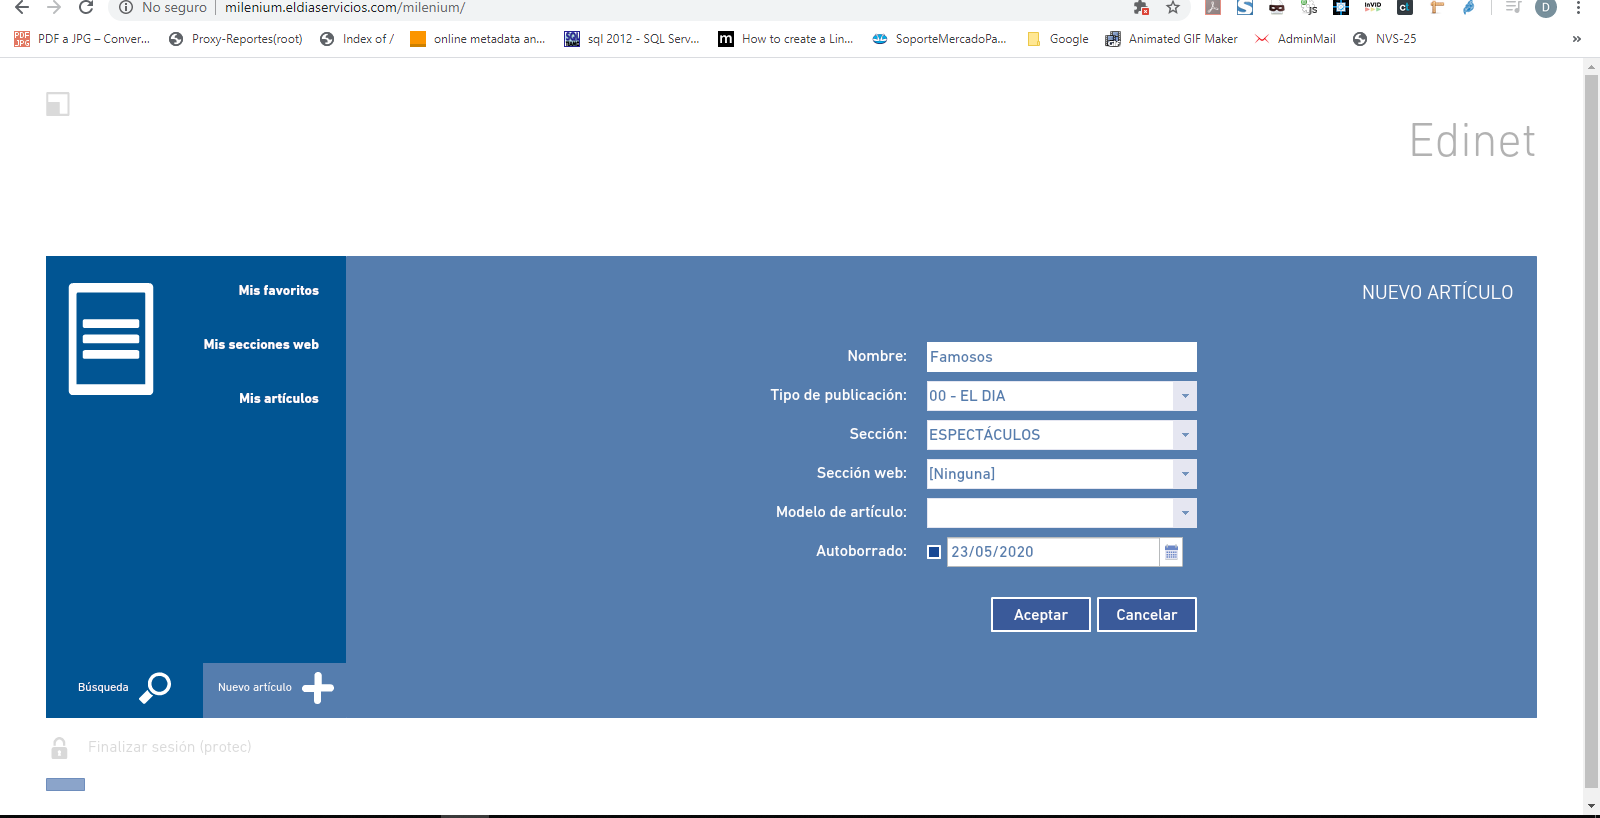The height and width of the screenshot is (818, 1600).
Task: Click the Nuevo artículo plus icon
Action: [x=317, y=688]
